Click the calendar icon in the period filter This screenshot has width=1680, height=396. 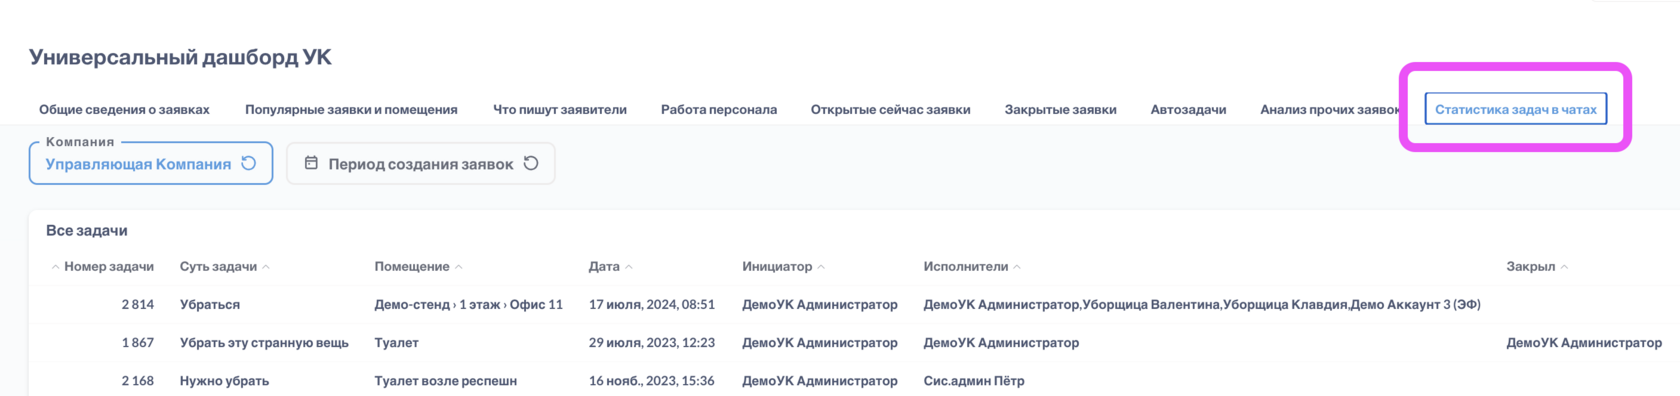[x=311, y=163]
